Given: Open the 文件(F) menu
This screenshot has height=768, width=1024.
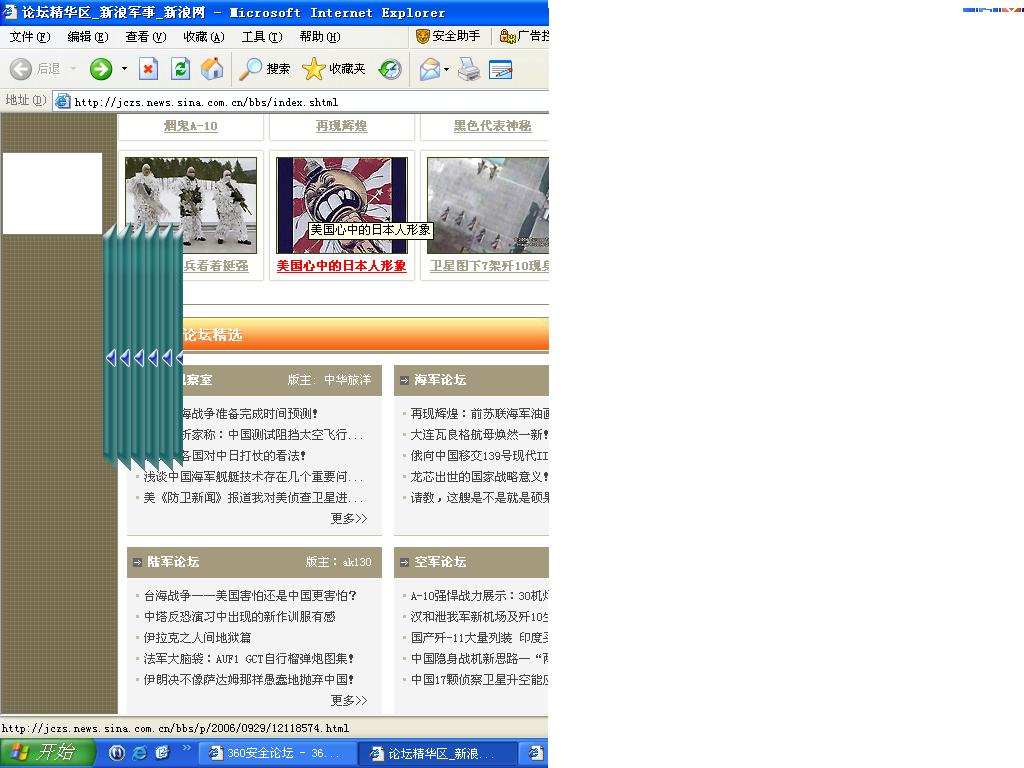Looking at the screenshot, I should click(30, 37).
